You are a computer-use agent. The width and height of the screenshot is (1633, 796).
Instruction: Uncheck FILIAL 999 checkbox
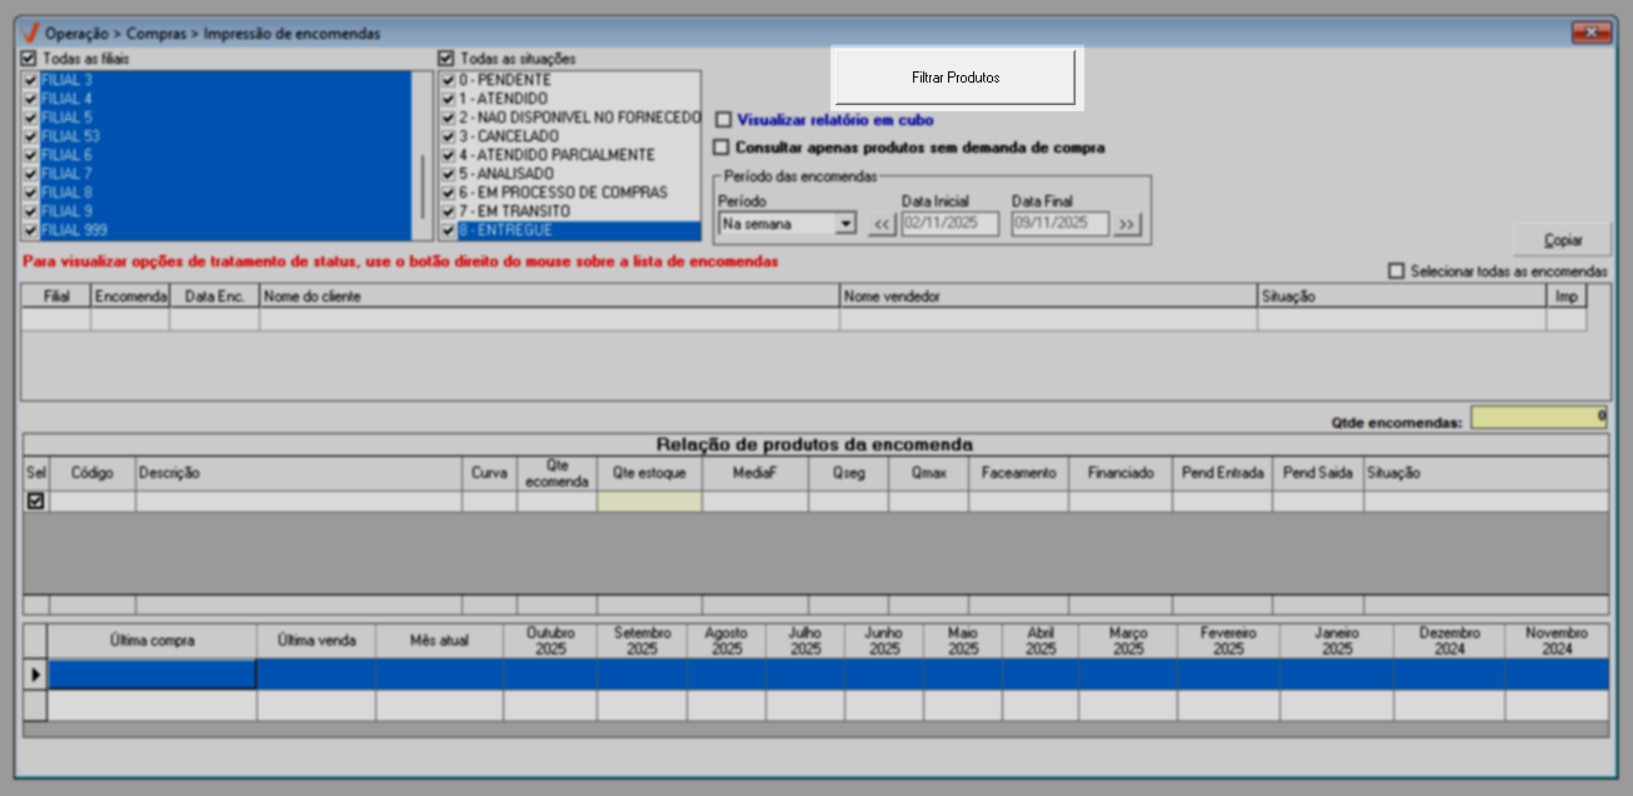pos(31,230)
